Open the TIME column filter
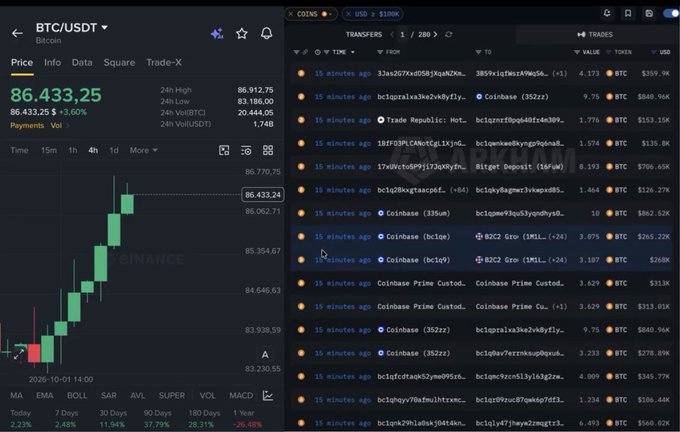Screen dimensions: 680x432 tap(327, 52)
